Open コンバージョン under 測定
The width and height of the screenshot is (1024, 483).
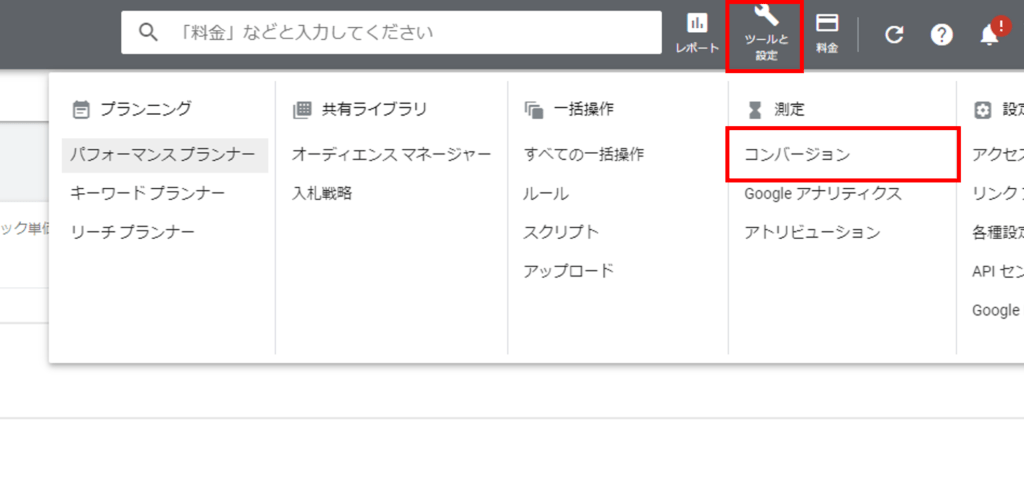tap(843, 155)
